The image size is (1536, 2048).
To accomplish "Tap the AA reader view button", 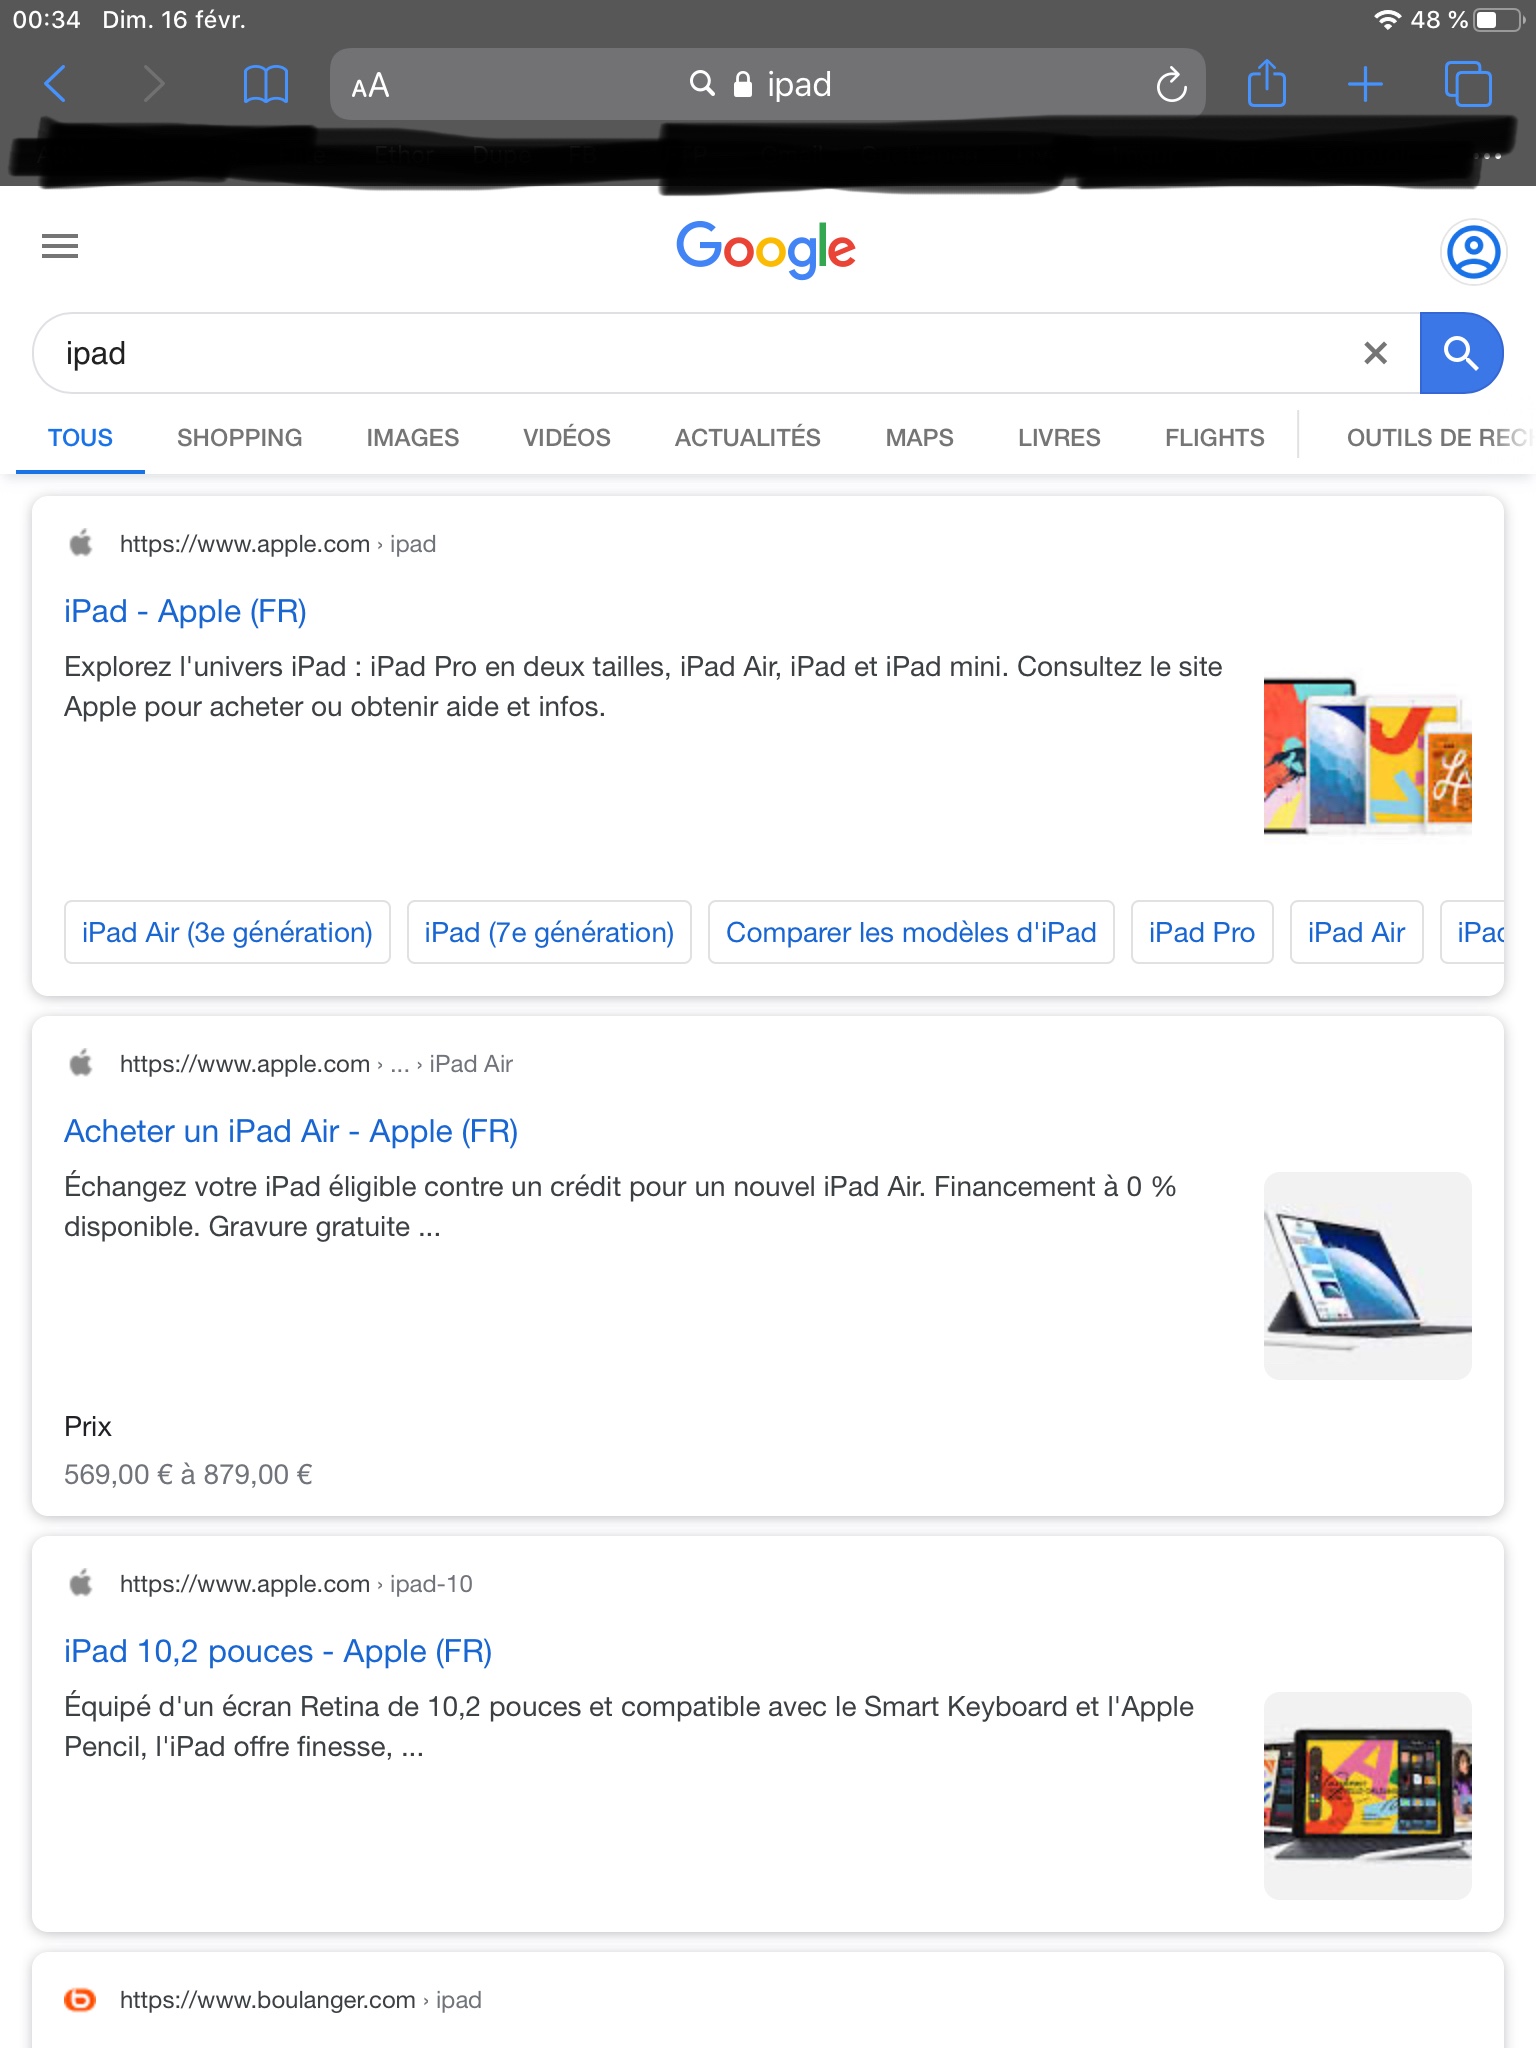I will click(x=370, y=86).
